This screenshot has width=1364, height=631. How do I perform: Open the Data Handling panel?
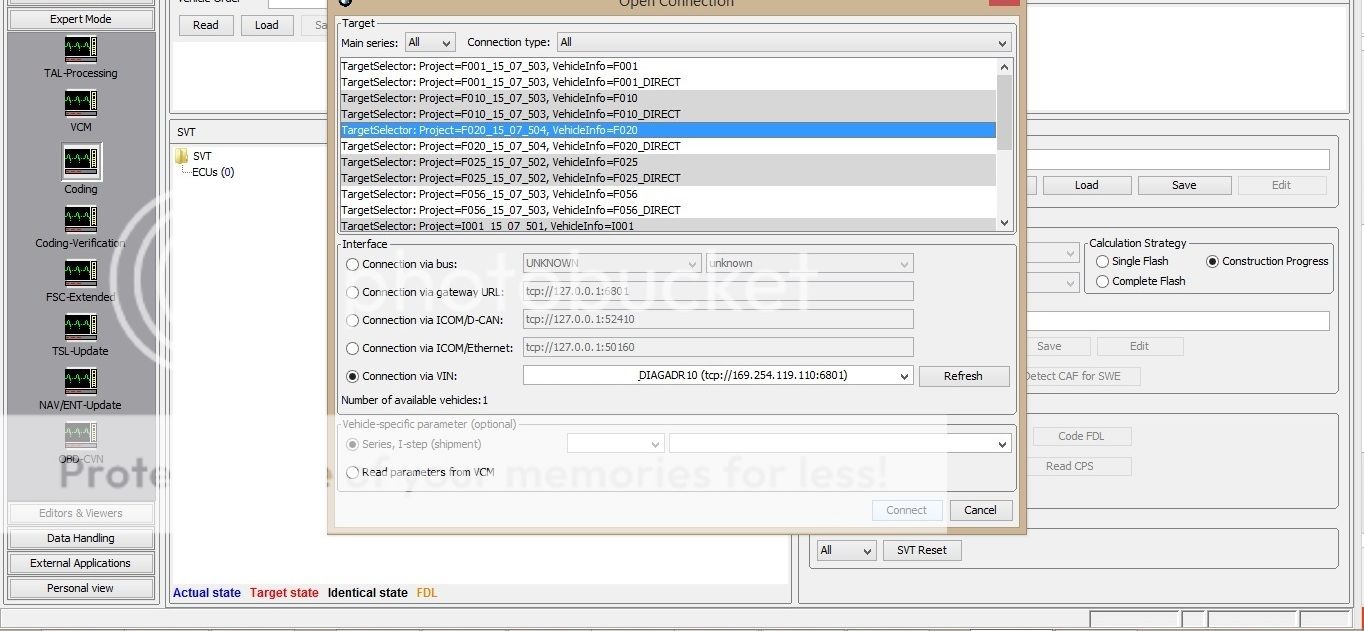tap(80, 538)
